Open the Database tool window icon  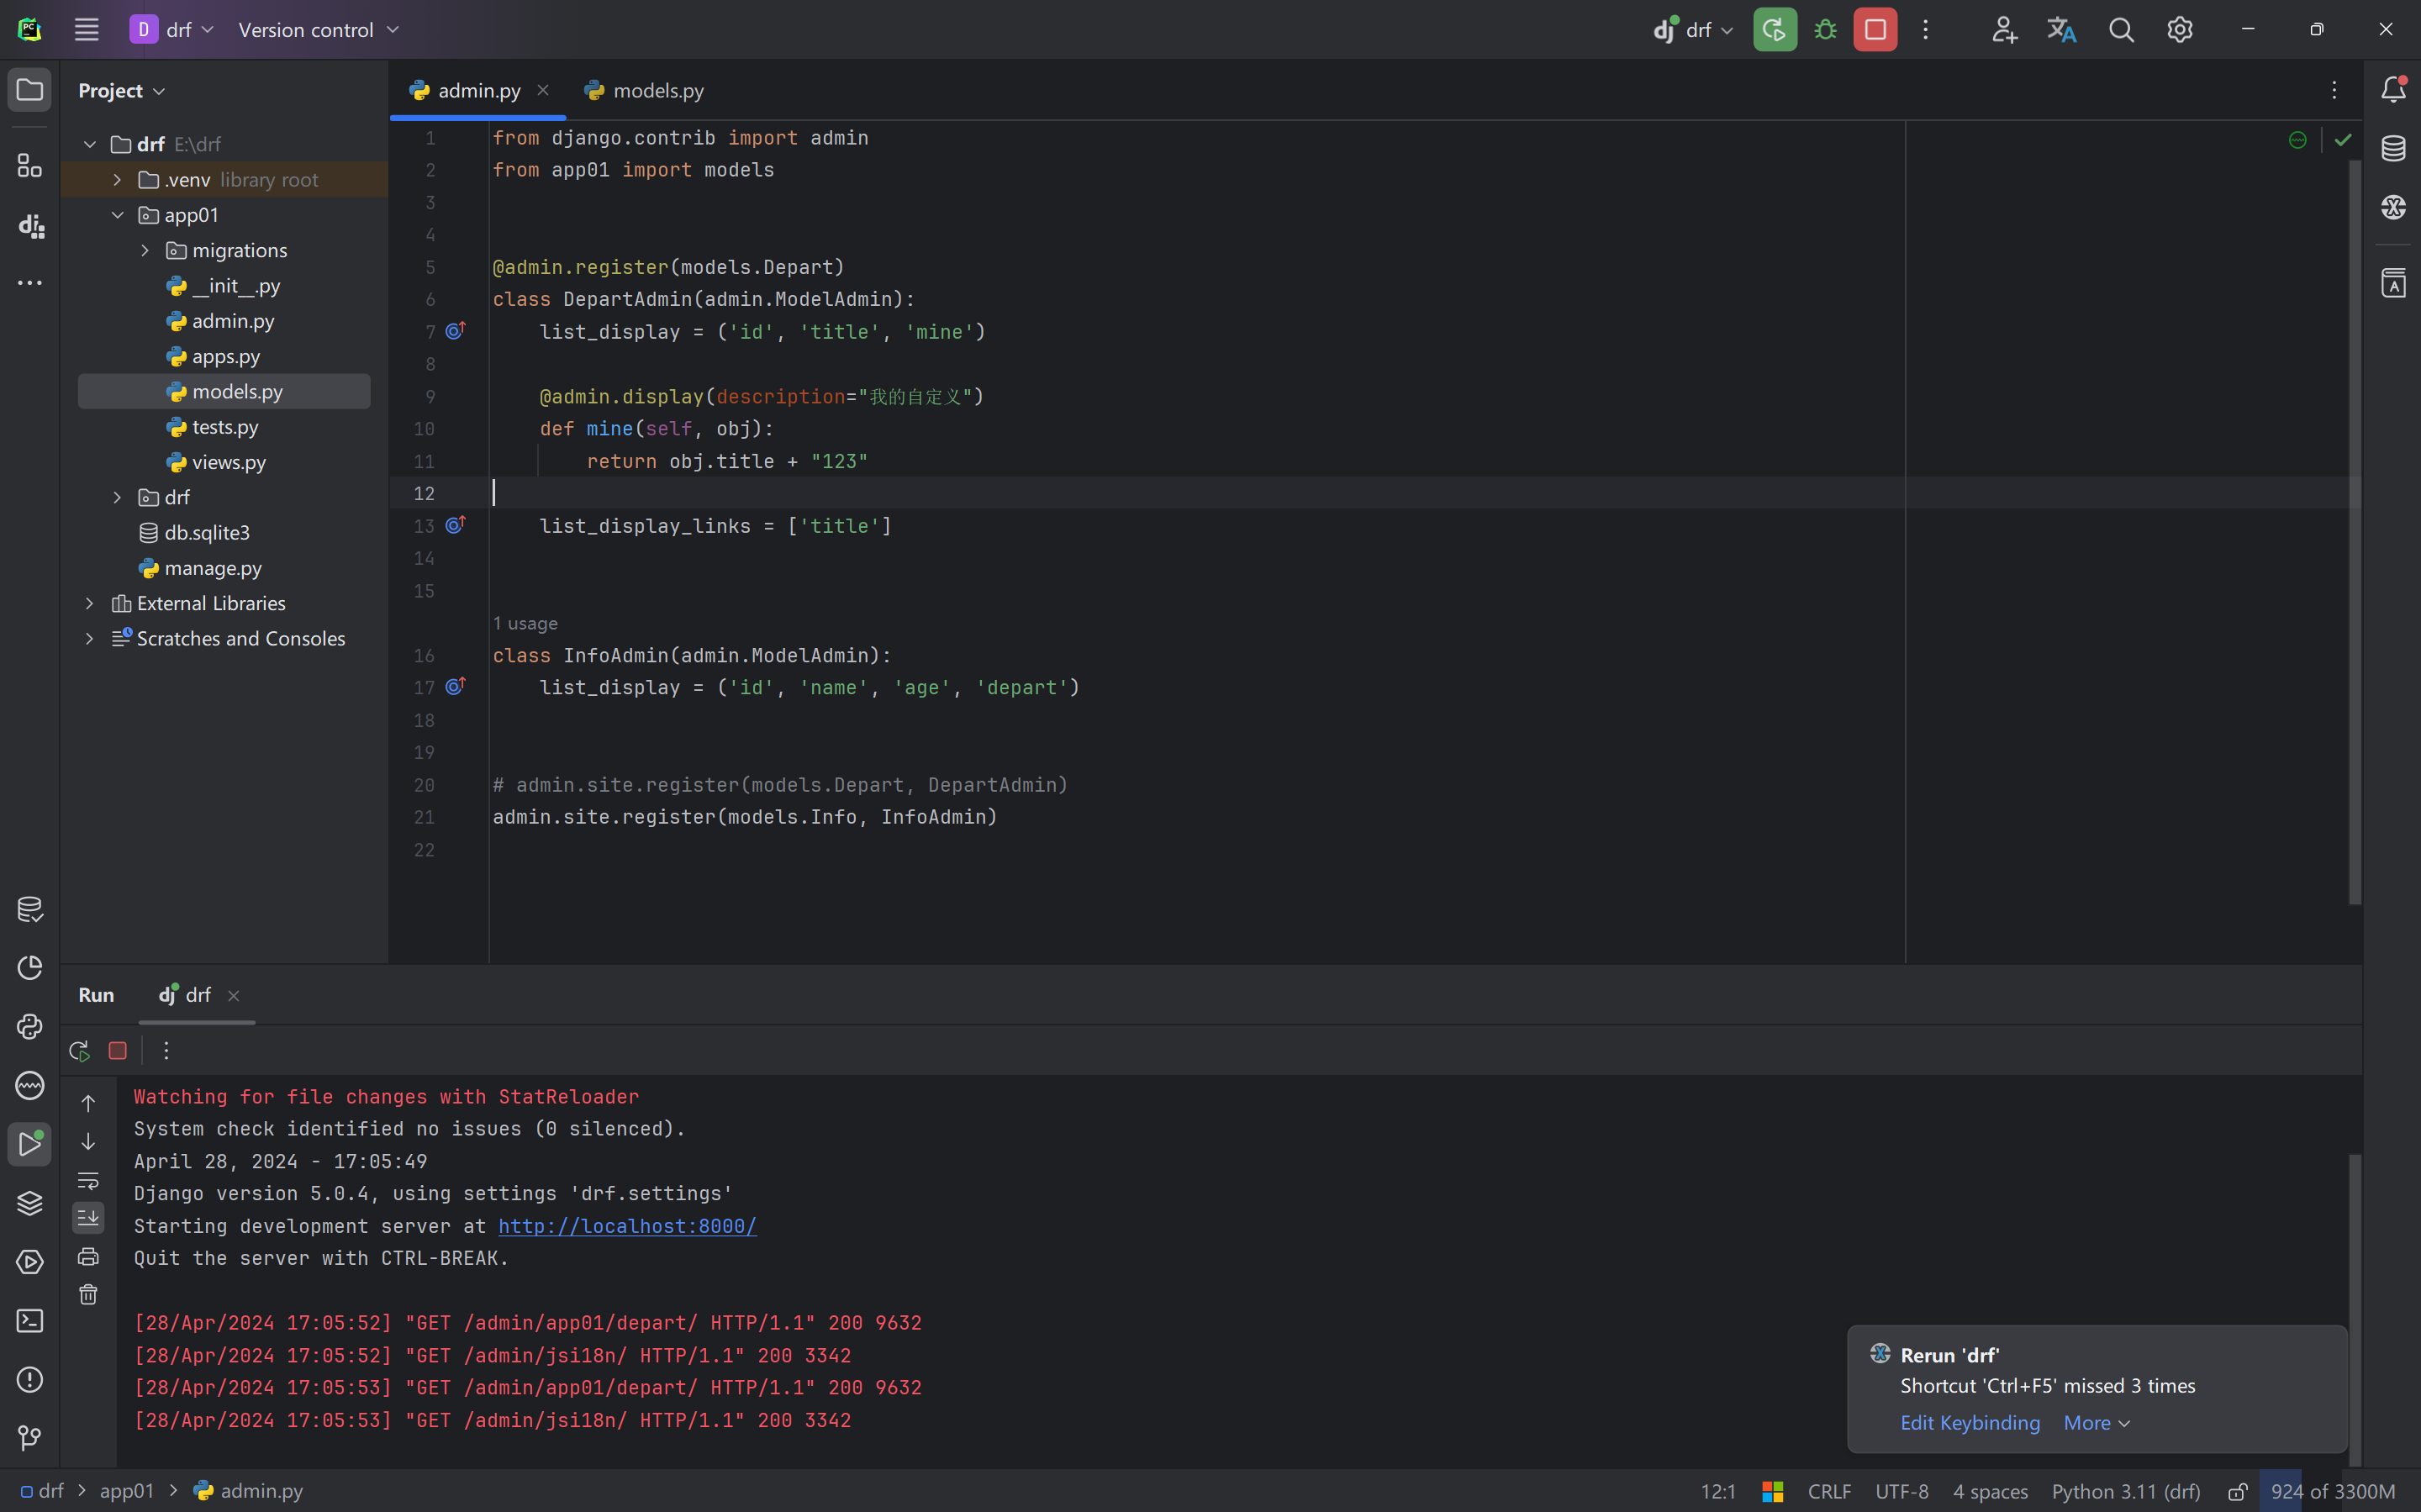pos(2393,149)
